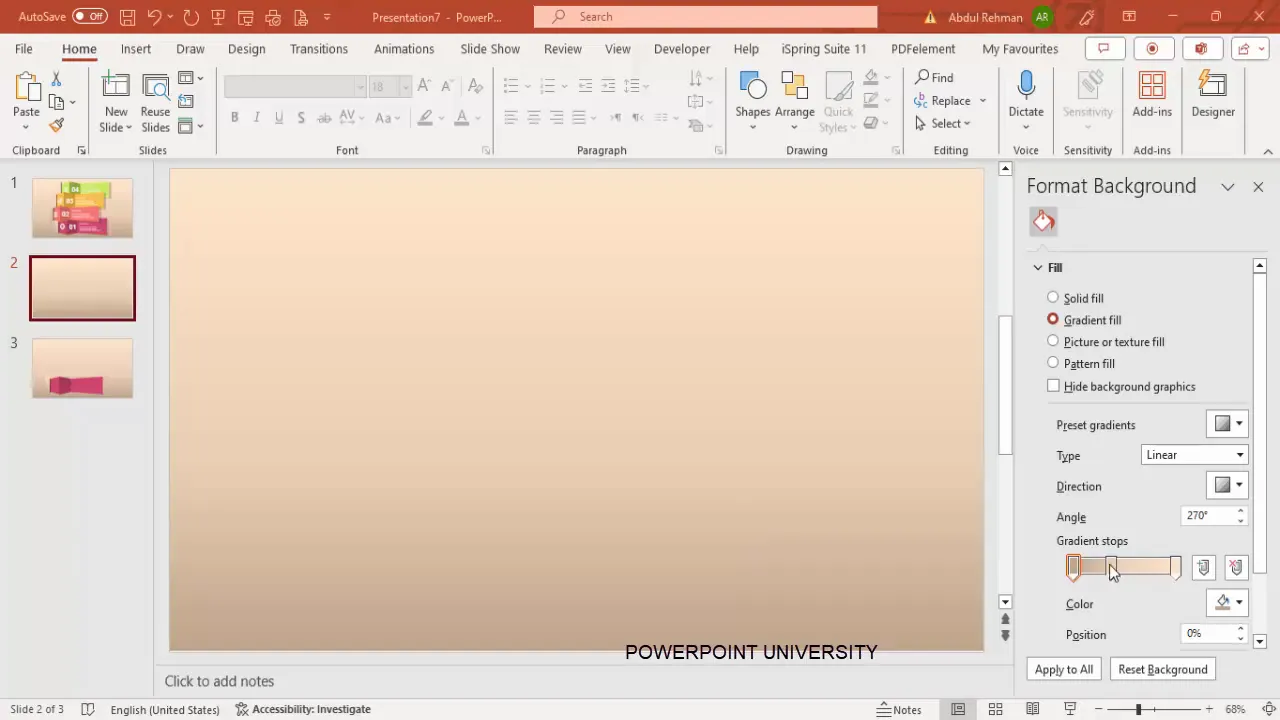Switch to the Transitions tab
Viewport: 1280px width, 720px height.
click(319, 49)
